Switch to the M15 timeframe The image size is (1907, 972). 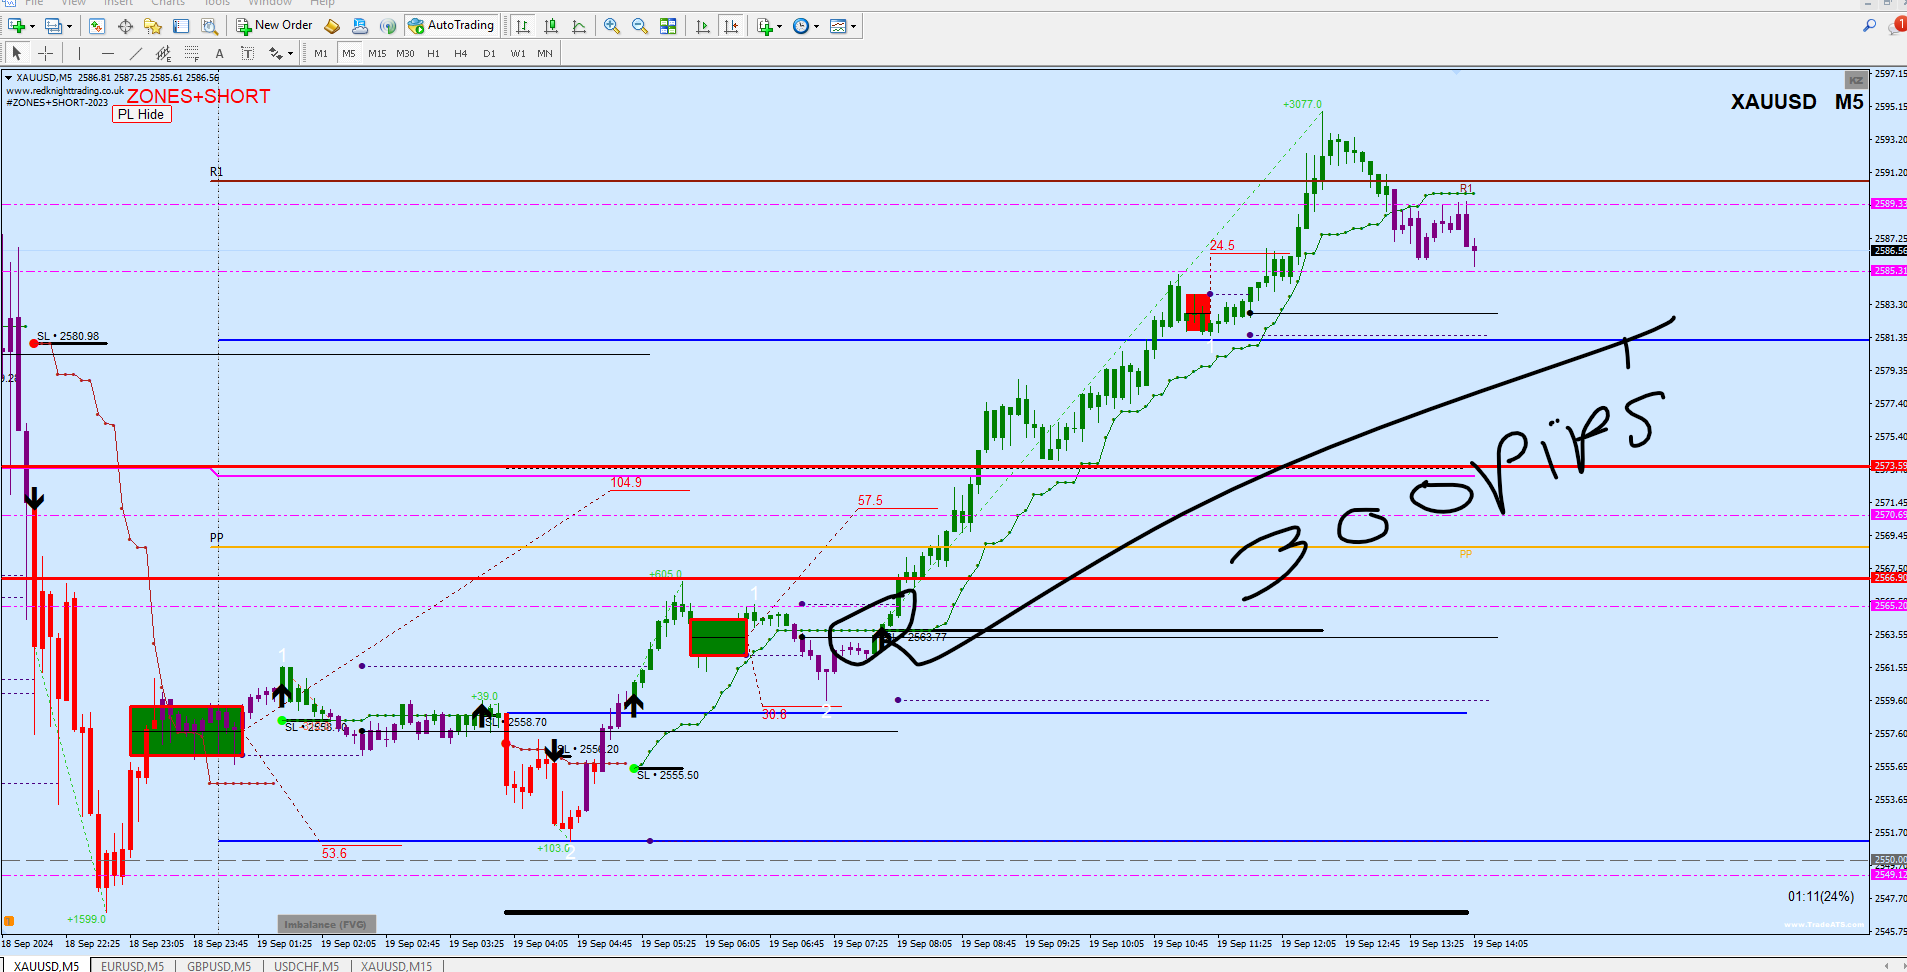click(x=377, y=53)
